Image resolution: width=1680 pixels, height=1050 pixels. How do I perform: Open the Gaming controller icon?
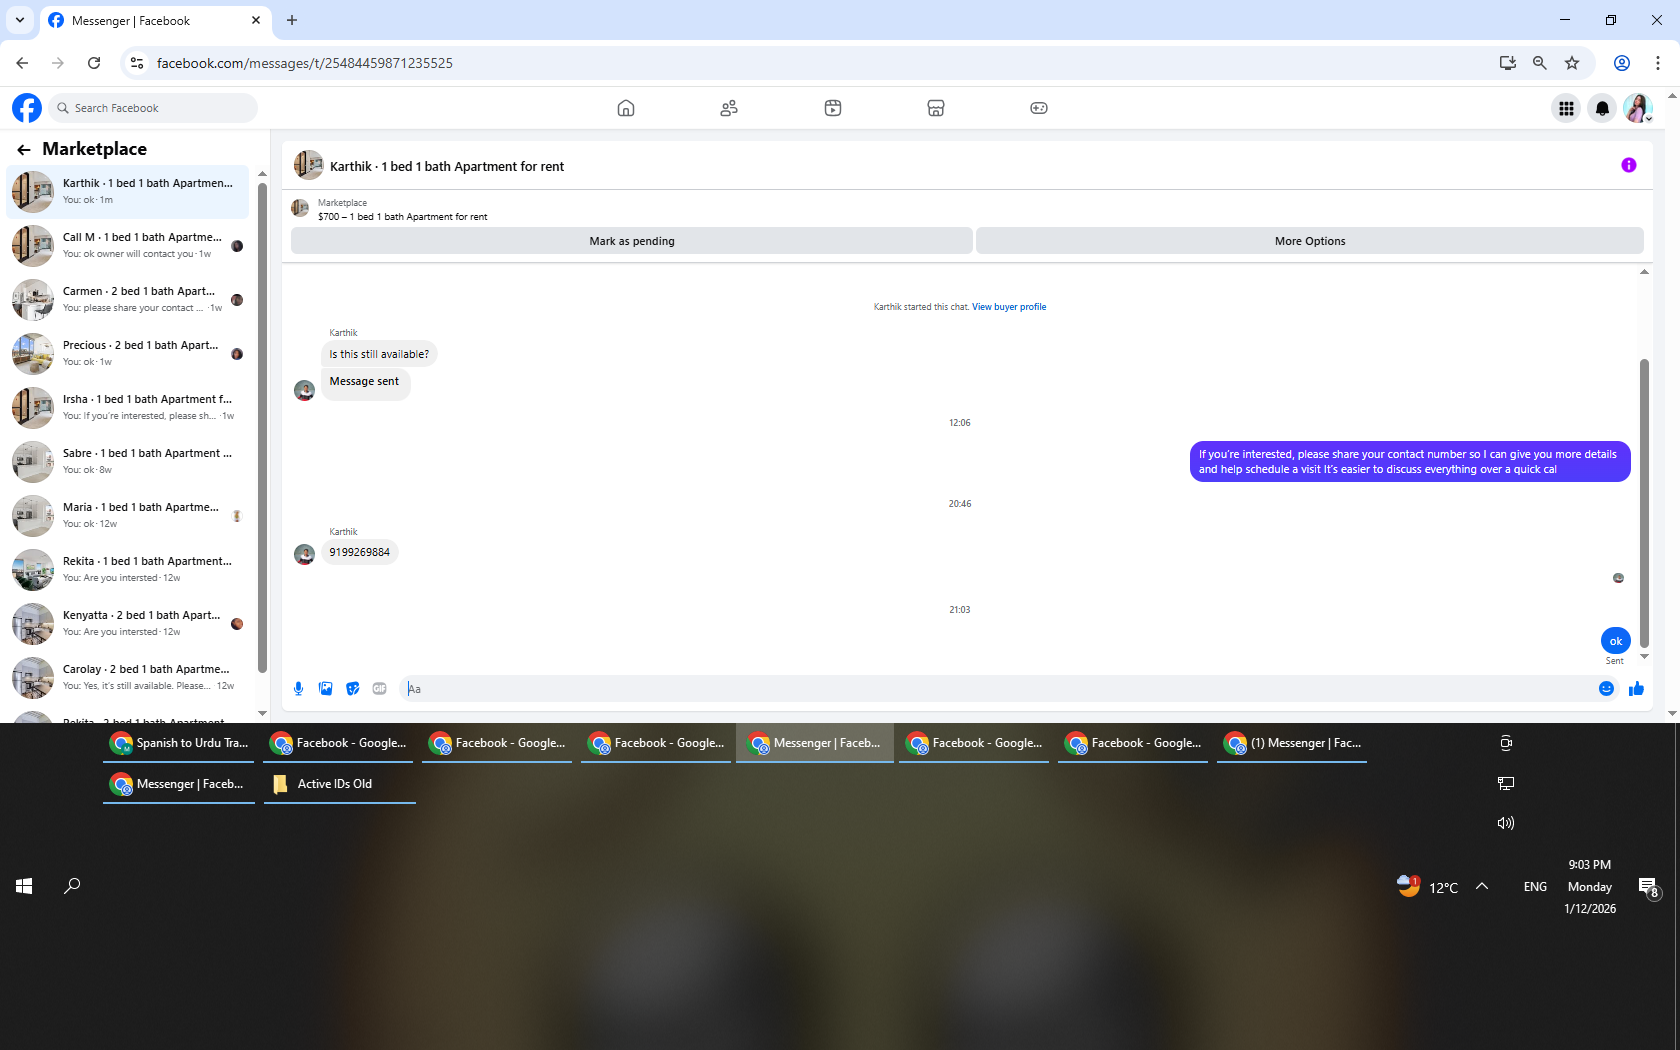1039,108
